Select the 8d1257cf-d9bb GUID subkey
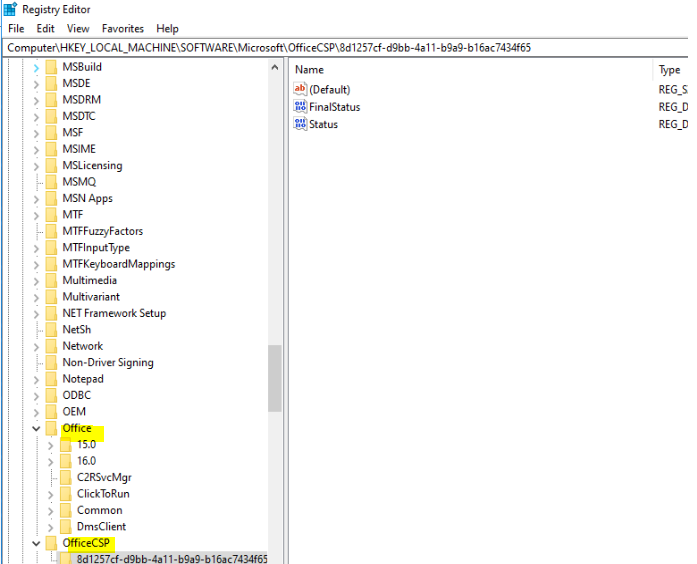Screen dimensions: 697x564 point(172,559)
